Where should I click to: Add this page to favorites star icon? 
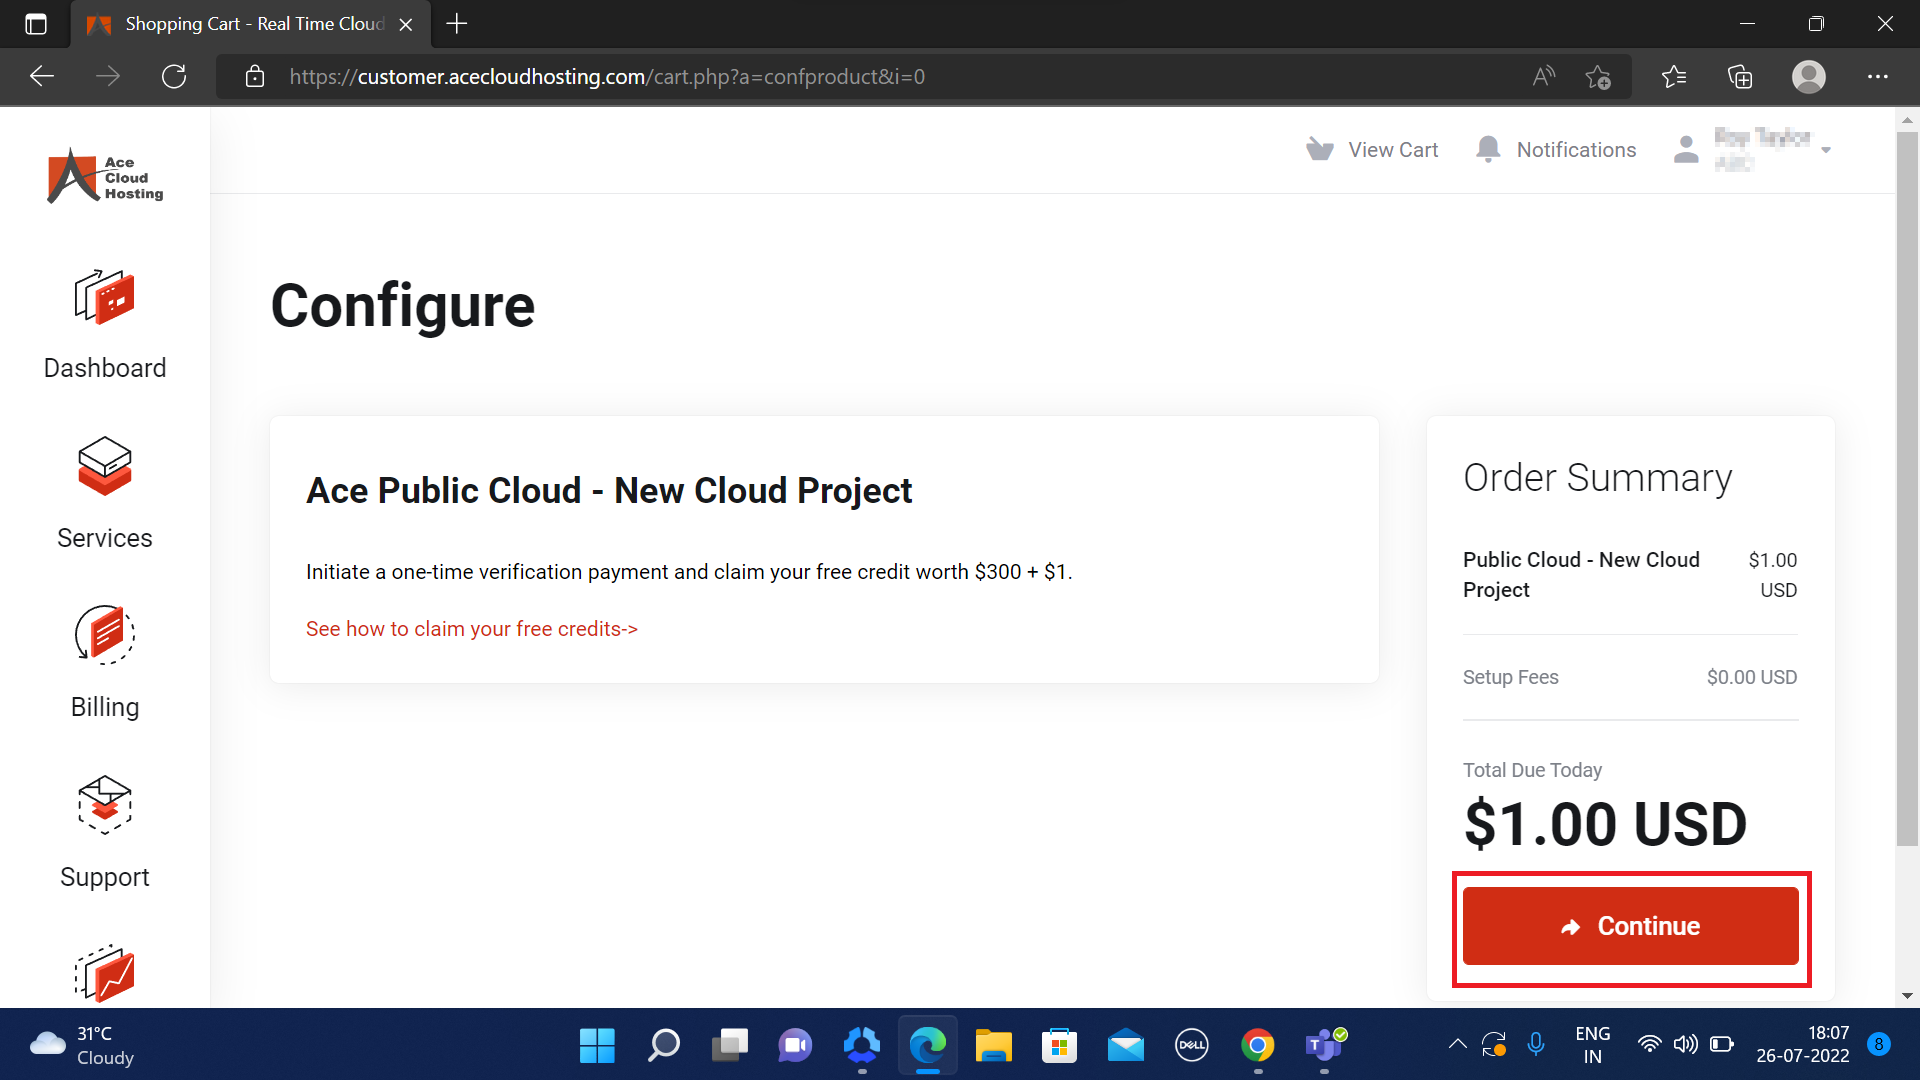click(1598, 76)
